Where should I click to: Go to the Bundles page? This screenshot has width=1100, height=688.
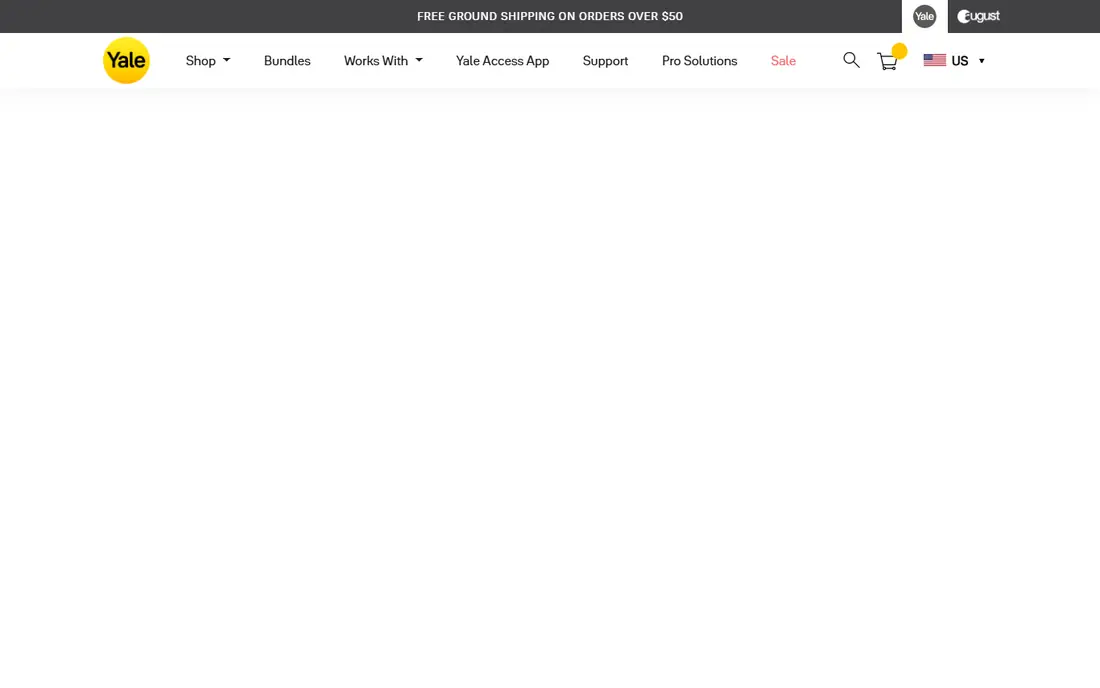tap(287, 61)
